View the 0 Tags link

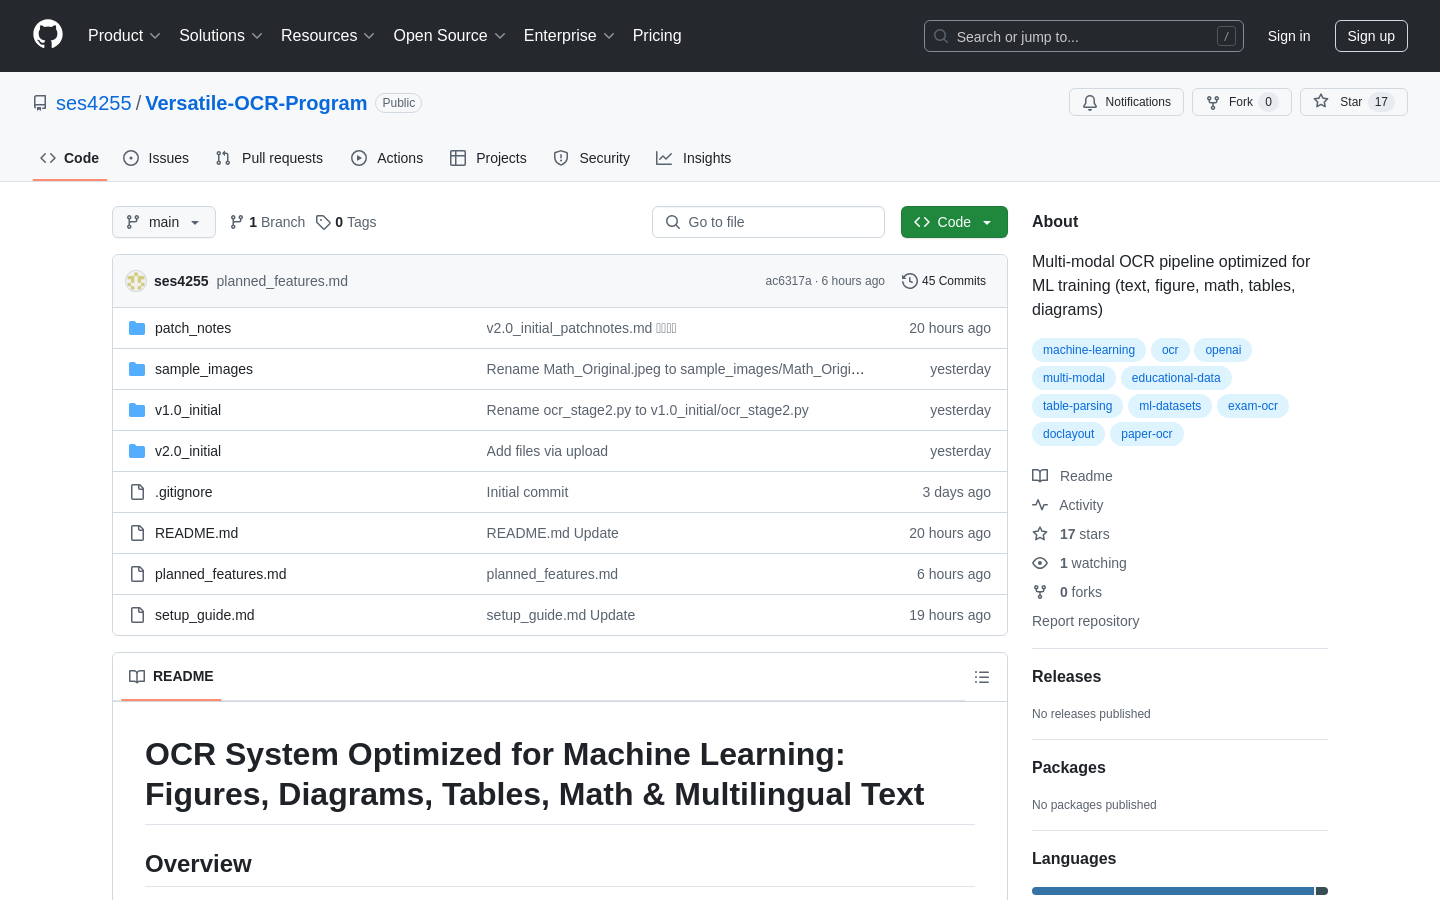pyautogui.click(x=346, y=222)
